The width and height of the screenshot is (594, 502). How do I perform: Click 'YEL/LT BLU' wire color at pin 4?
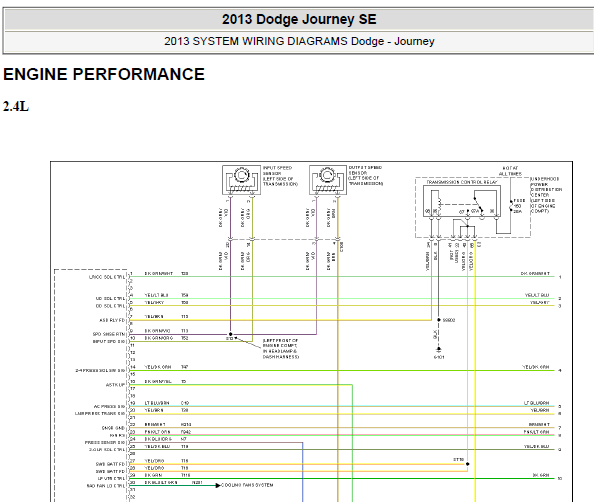(156, 295)
